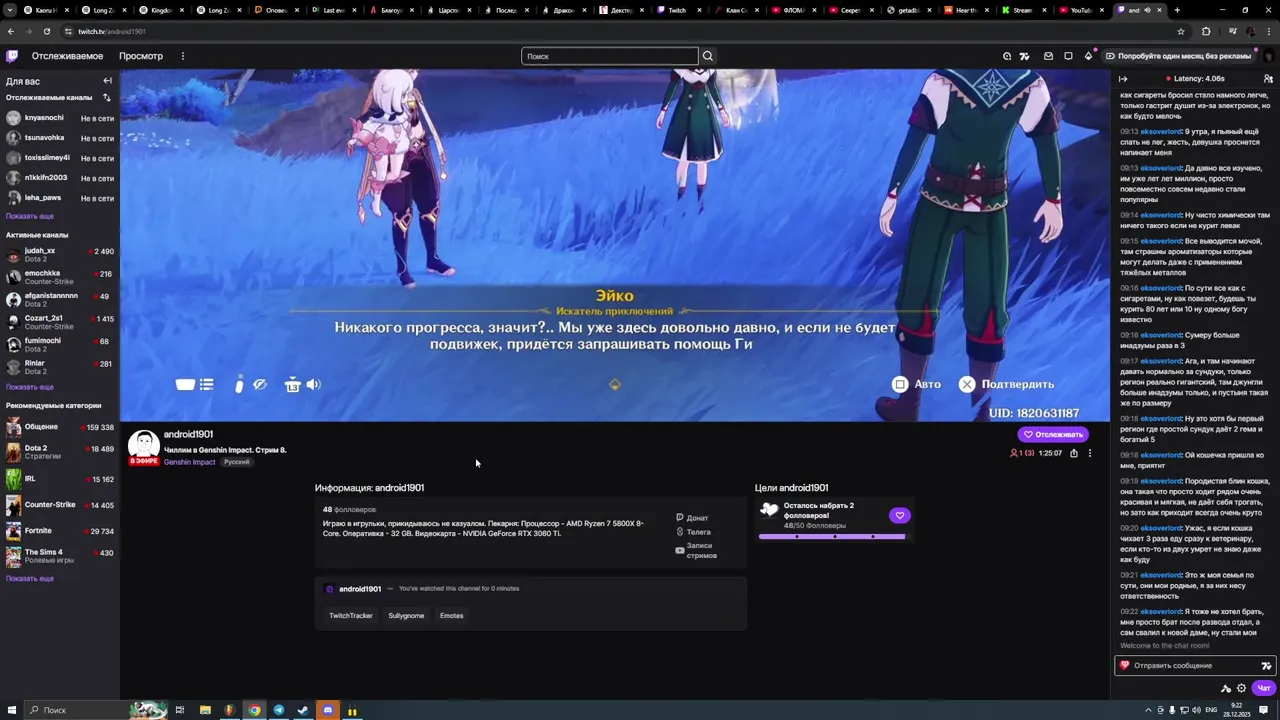The height and width of the screenshot is (720, 1280).
Task: Open in-game dialogue history list icon
Action: 207,384
